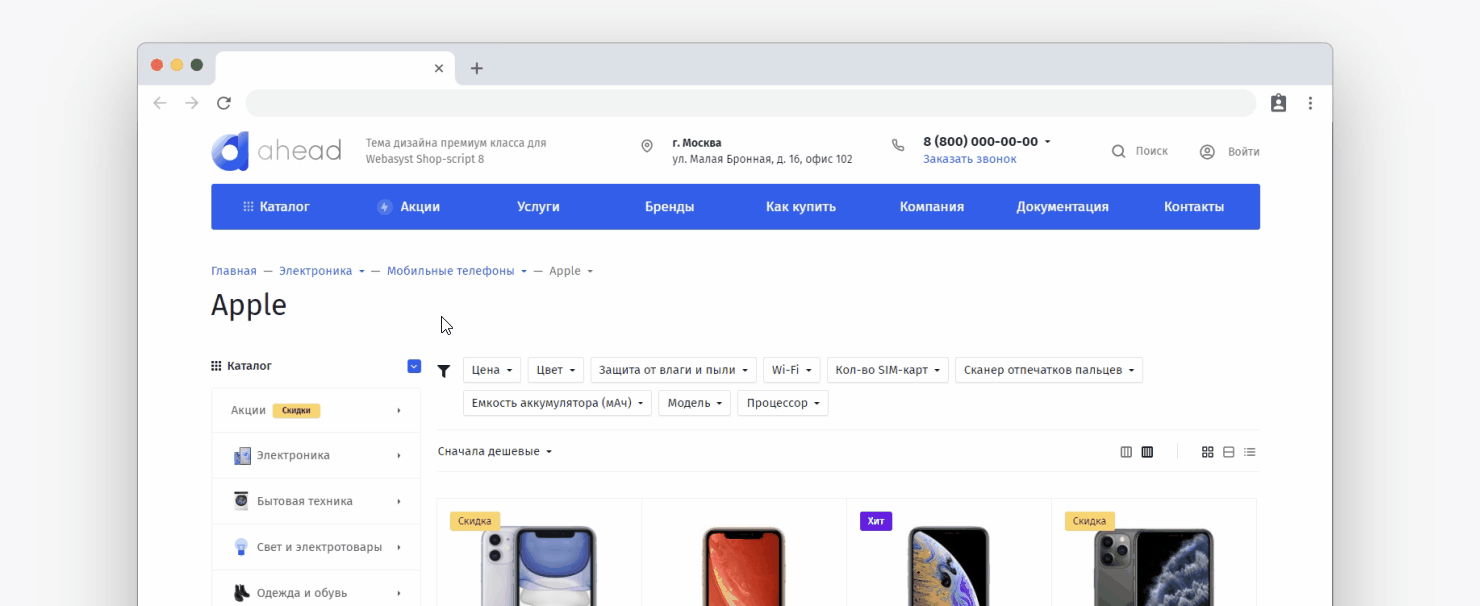This screenshot has height=606, width=1480.
Task: Click the Одежда и обувь sidebar item
Action: point(316,593)
